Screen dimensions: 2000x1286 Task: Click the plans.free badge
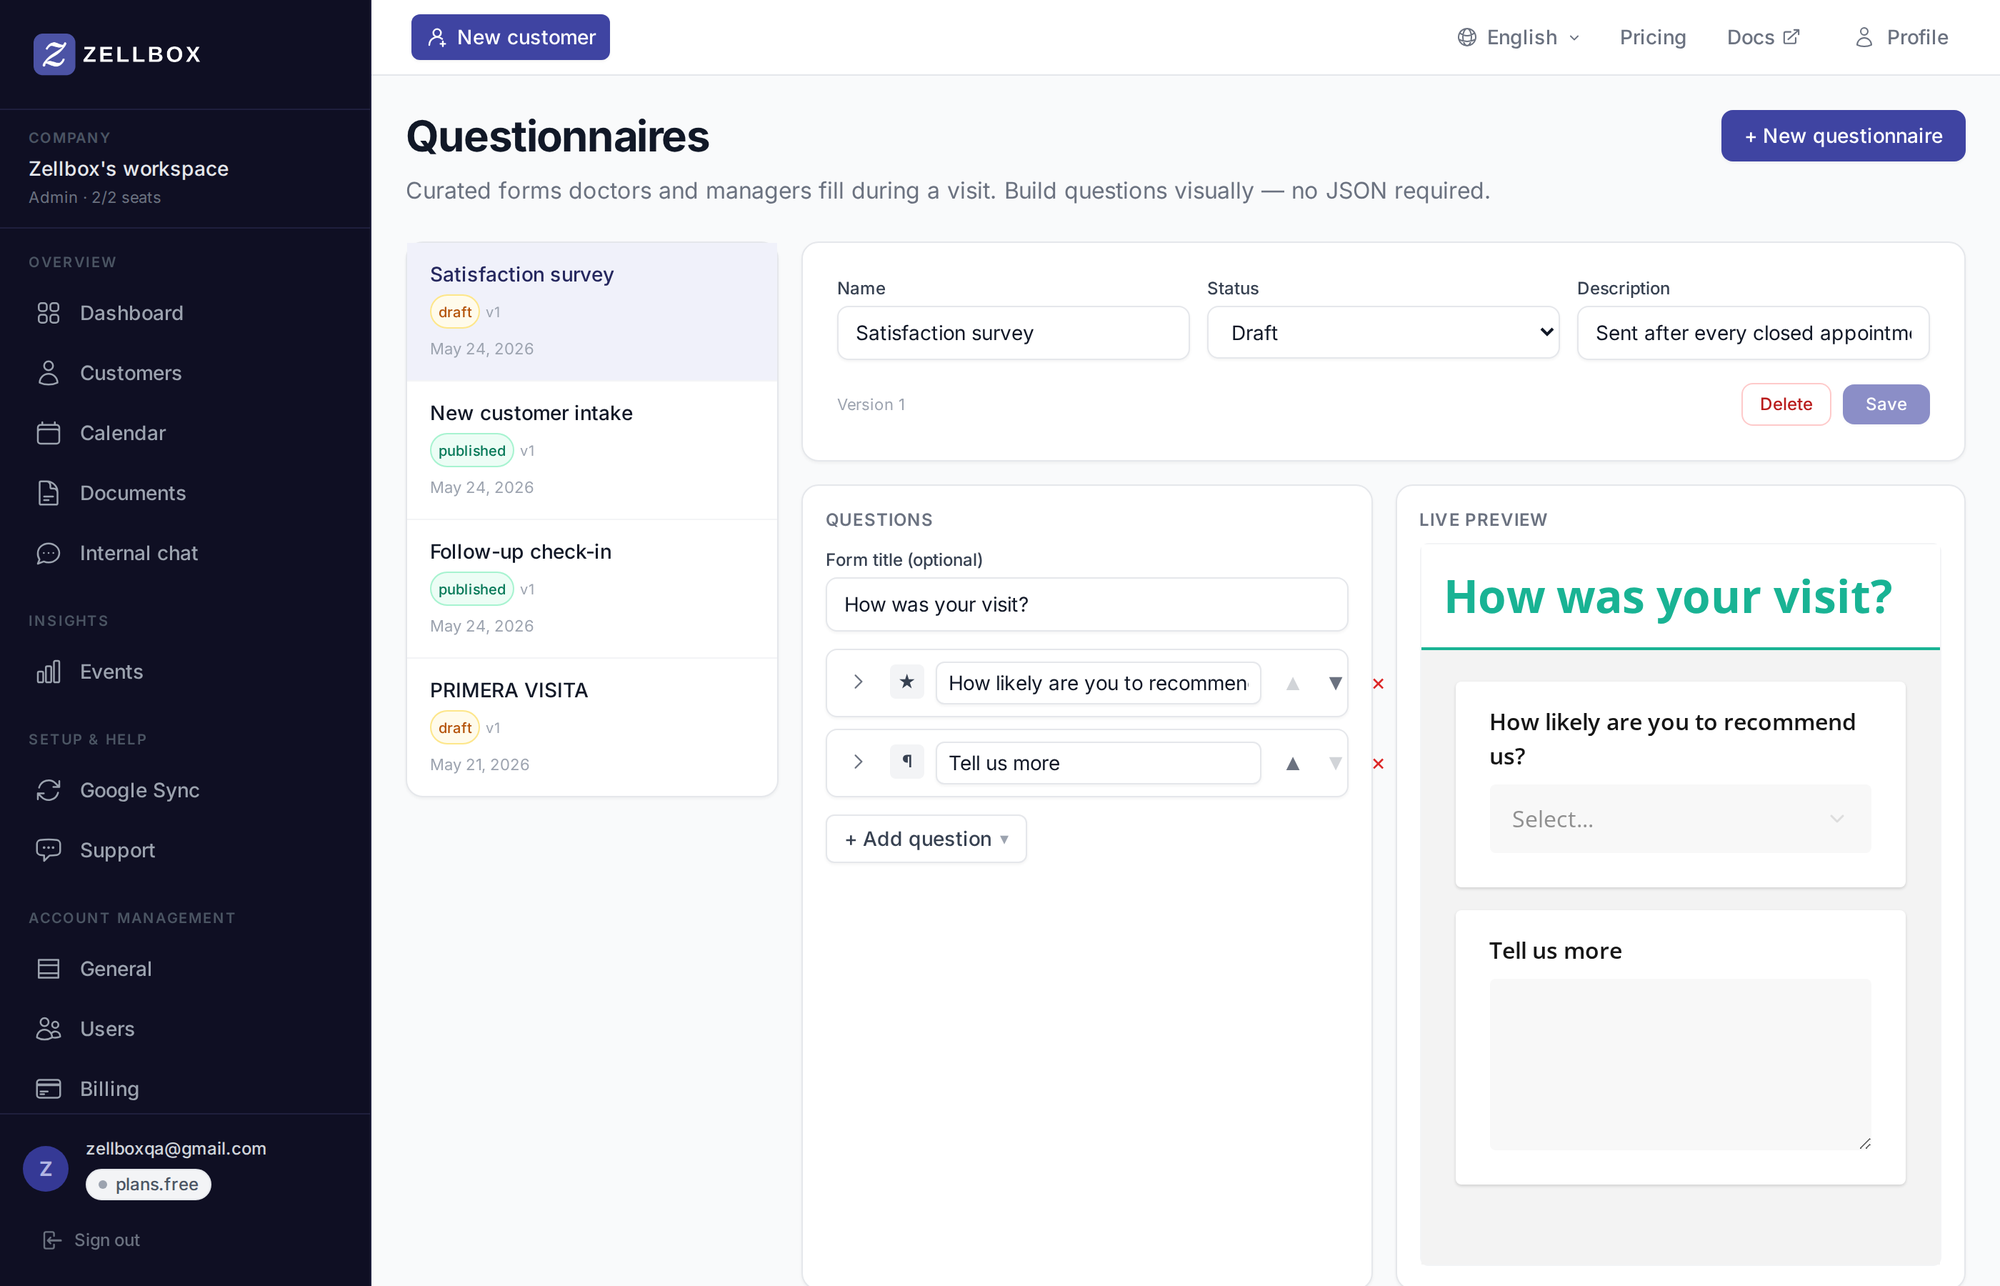tap(148, 1184)
